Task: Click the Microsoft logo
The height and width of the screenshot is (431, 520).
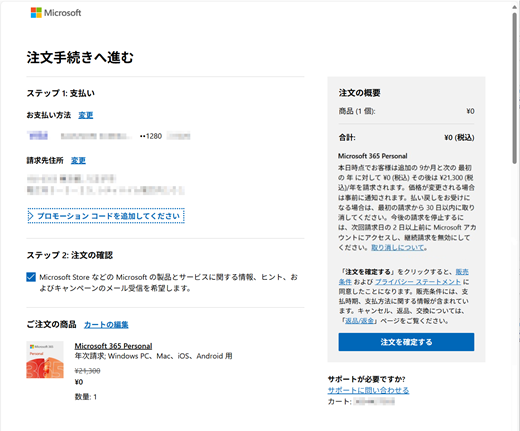Action: 56,13
